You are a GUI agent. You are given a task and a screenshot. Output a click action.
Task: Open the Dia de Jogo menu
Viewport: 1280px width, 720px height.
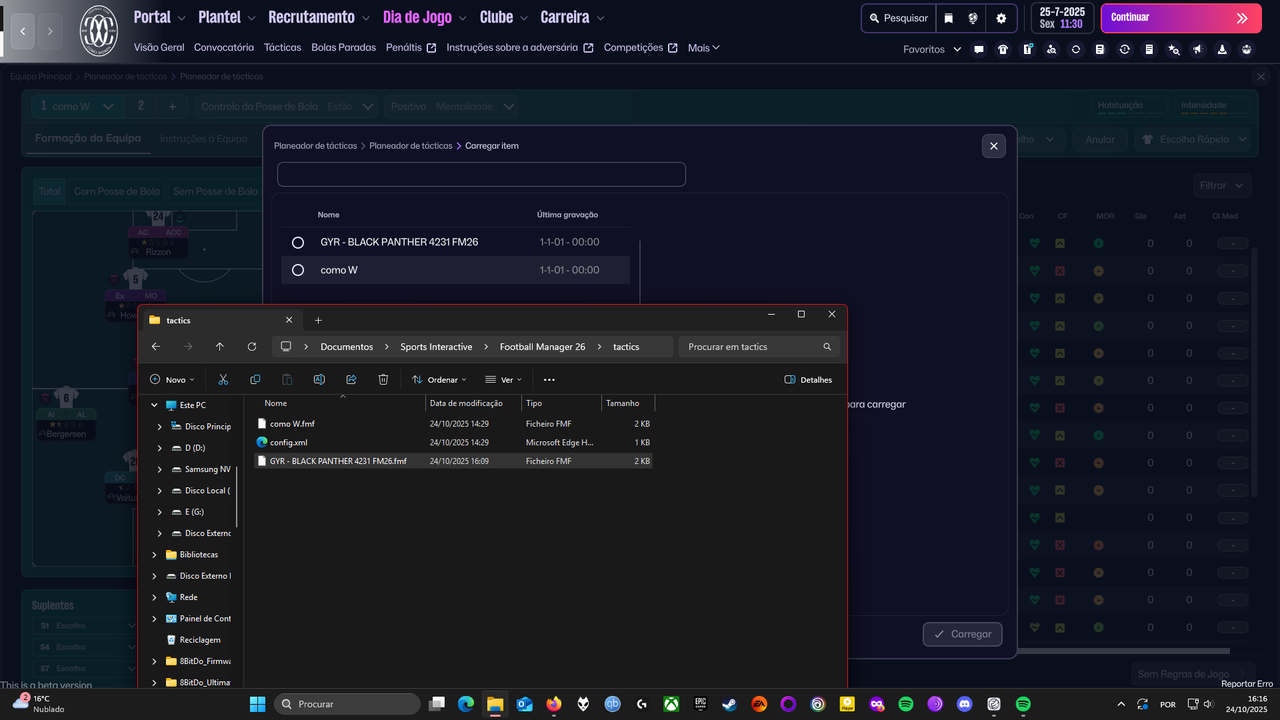tap(425, 17)
